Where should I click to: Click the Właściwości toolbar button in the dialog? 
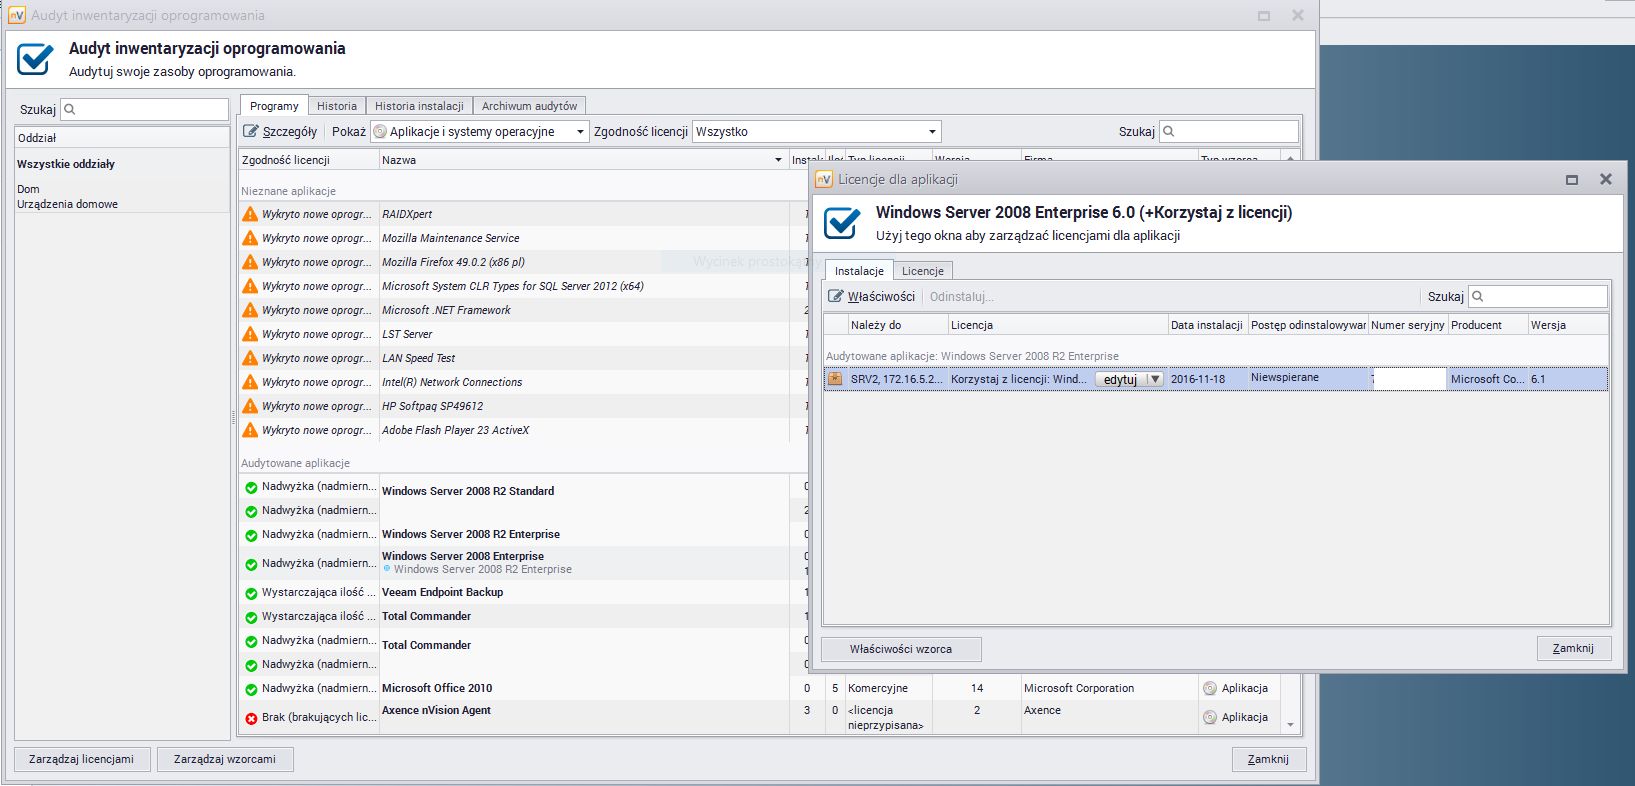coord(872,296)
